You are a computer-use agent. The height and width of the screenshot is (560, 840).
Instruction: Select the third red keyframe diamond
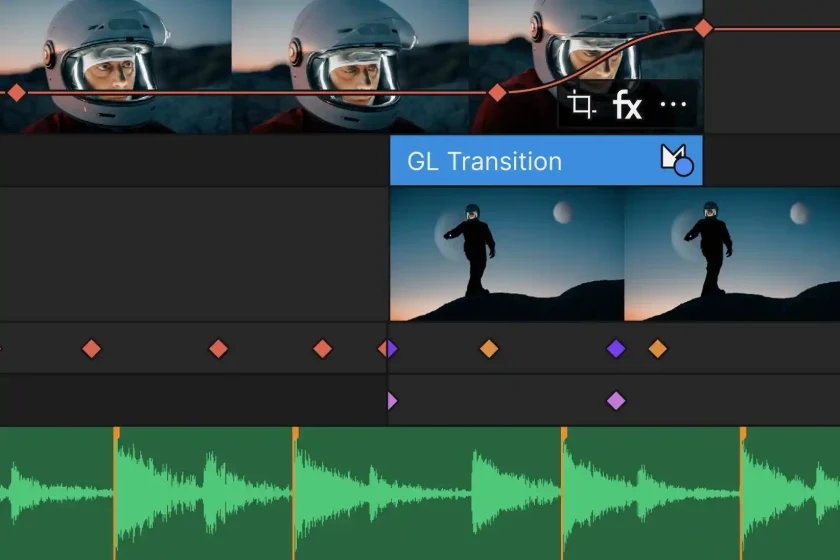tap(322, 349)
